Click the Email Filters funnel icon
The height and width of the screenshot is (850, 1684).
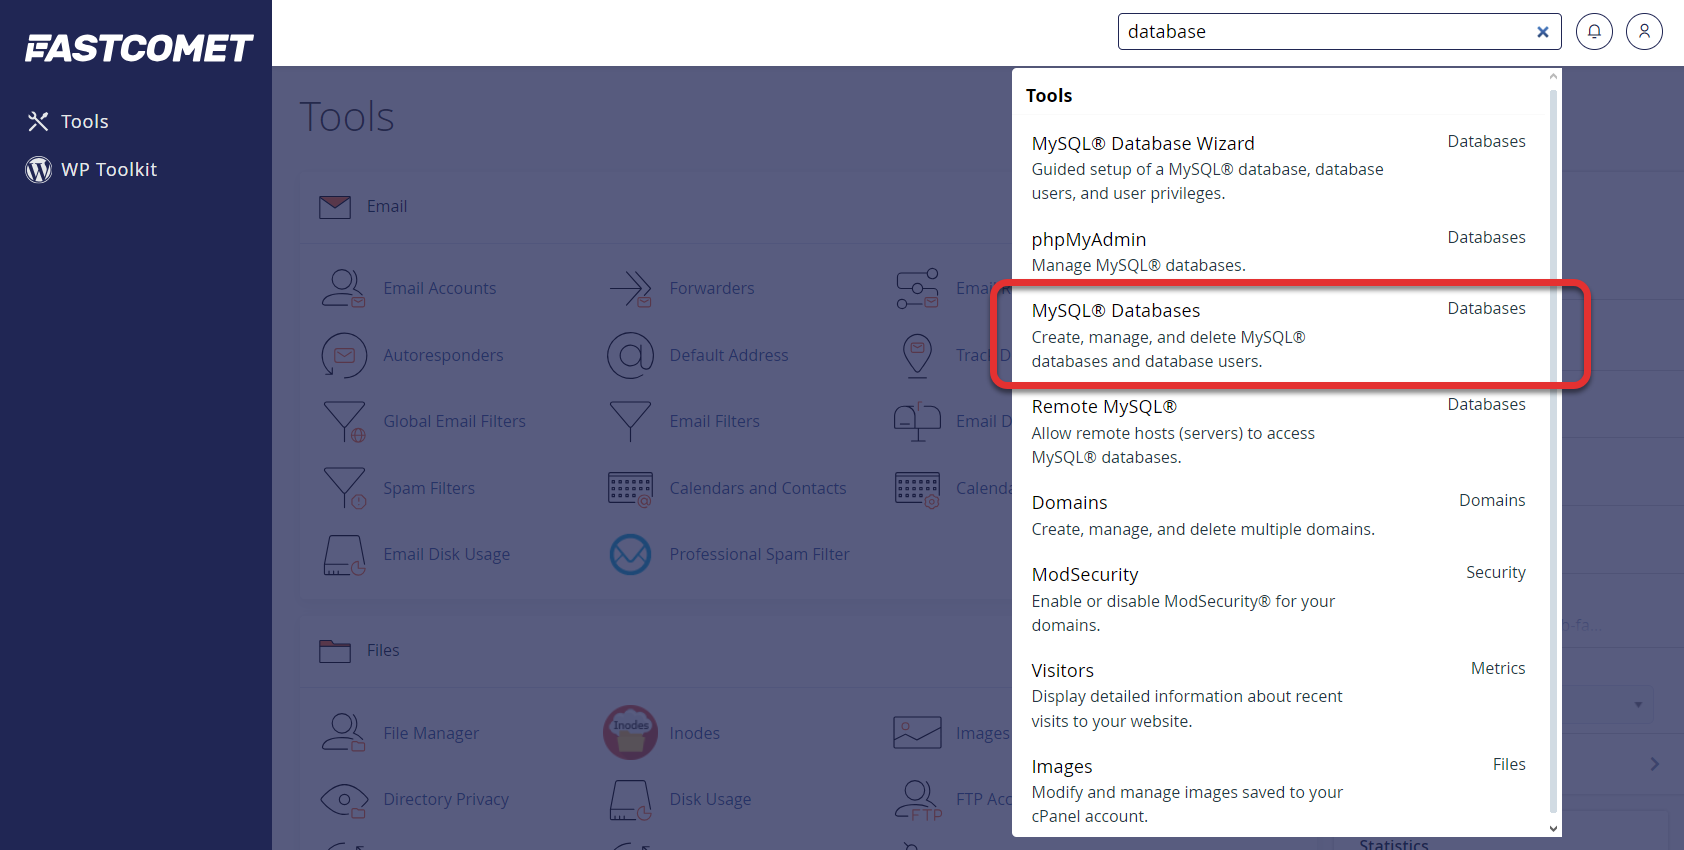630,421
